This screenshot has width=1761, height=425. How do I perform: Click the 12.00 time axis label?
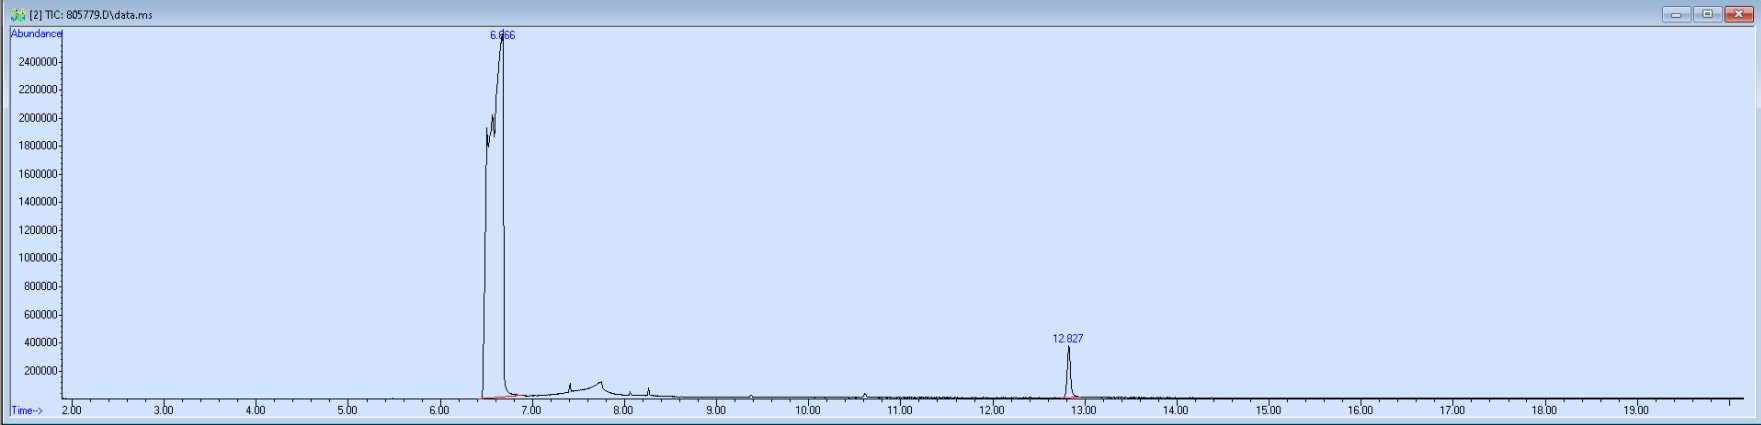coord(992,410)
